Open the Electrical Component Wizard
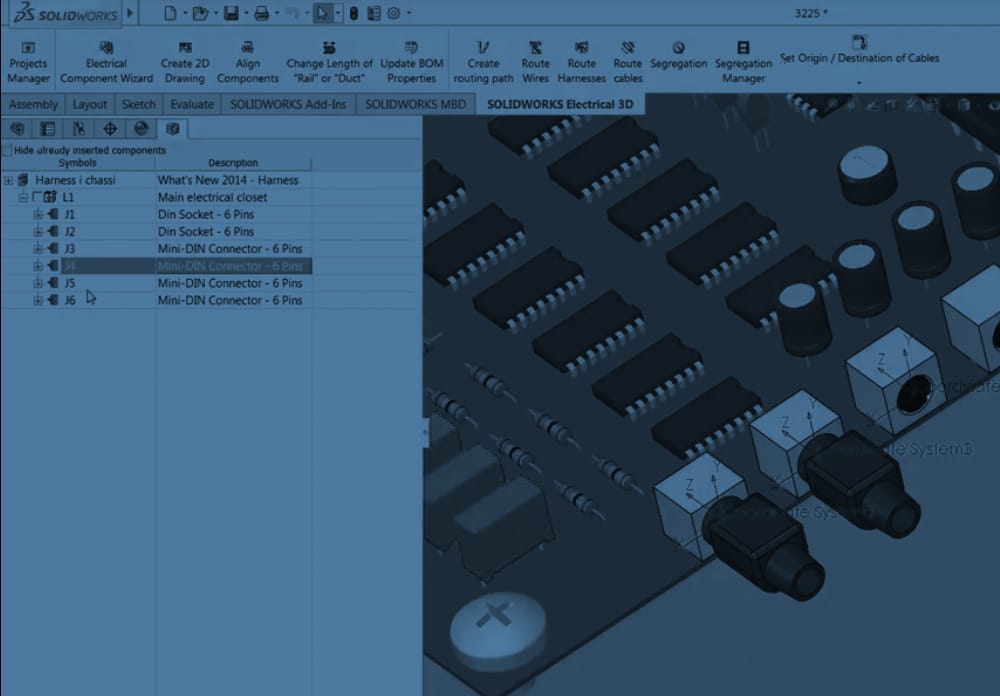 point(106,62)
